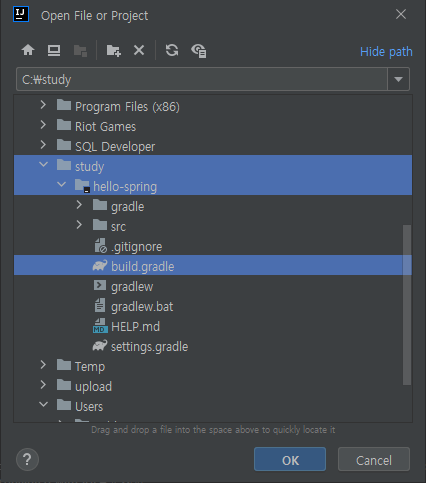This screenshot has height=483, width=426.
Task: Click the .gitignore file icon
Action: (x=100, y=246)
